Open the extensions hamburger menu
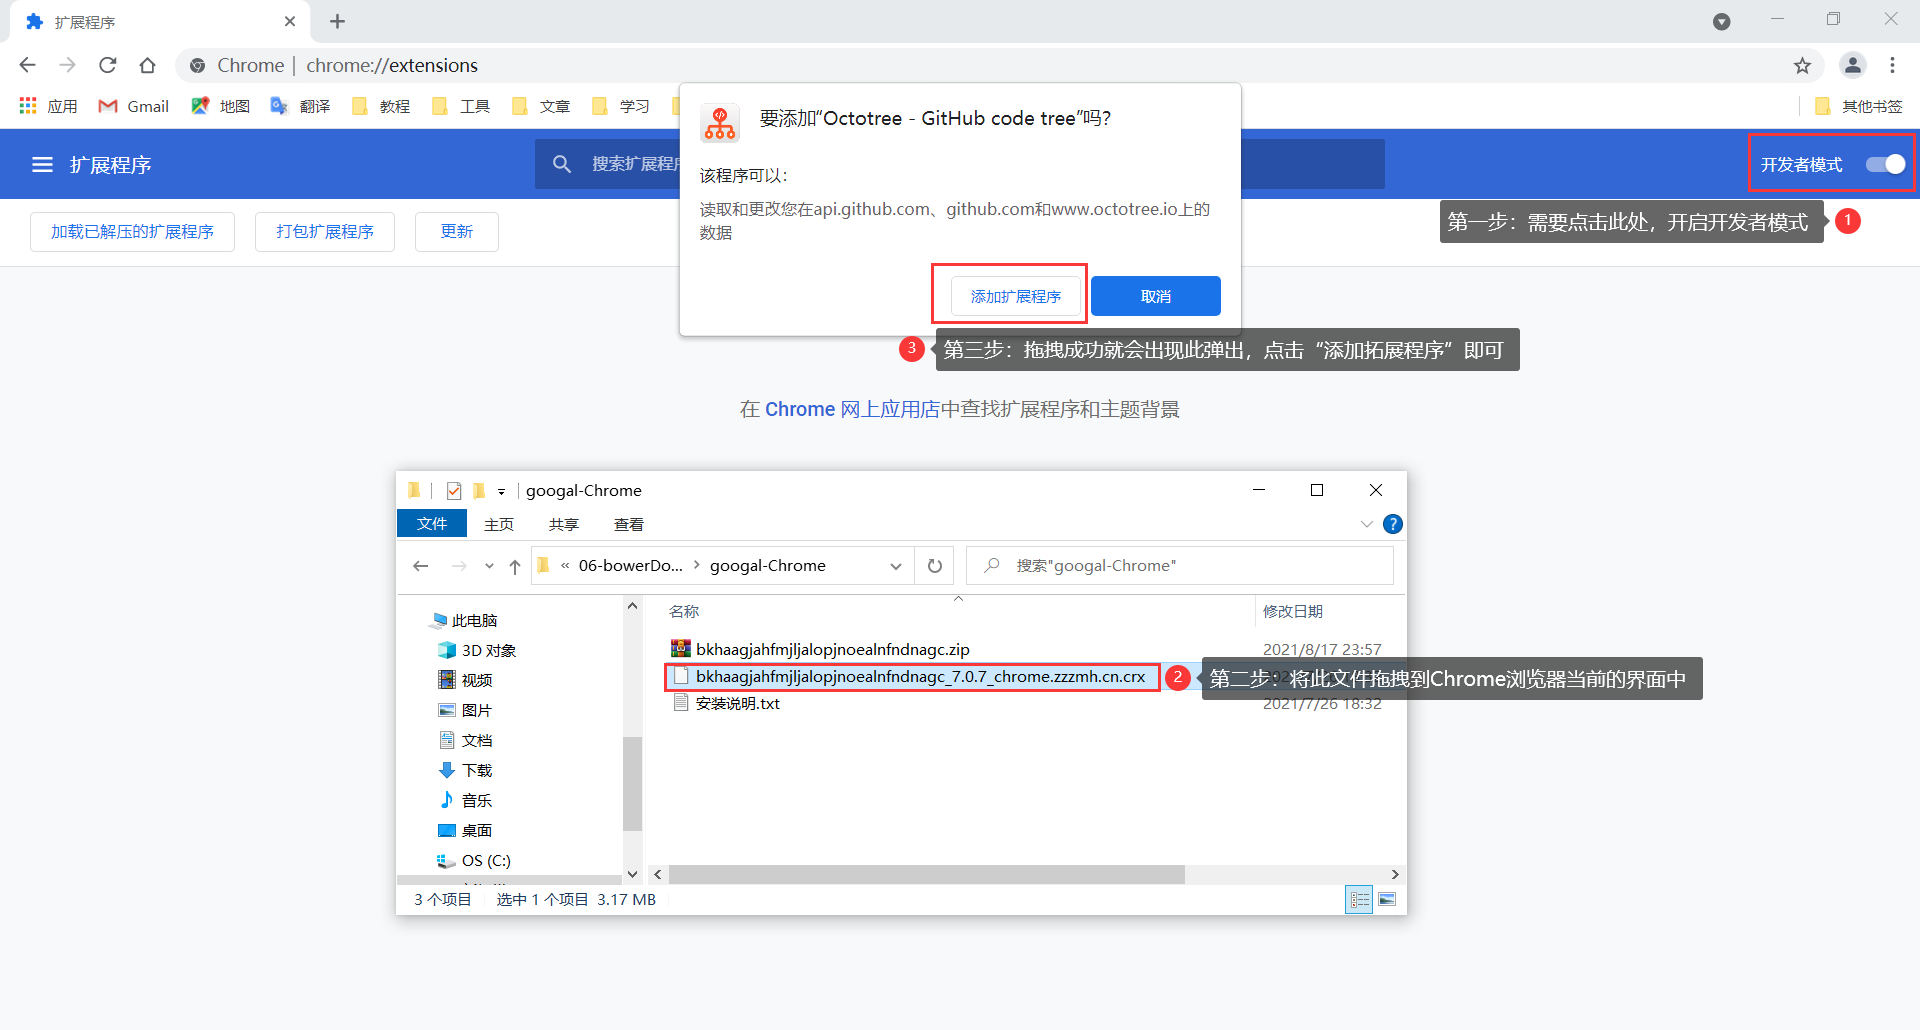 (42, 164)
